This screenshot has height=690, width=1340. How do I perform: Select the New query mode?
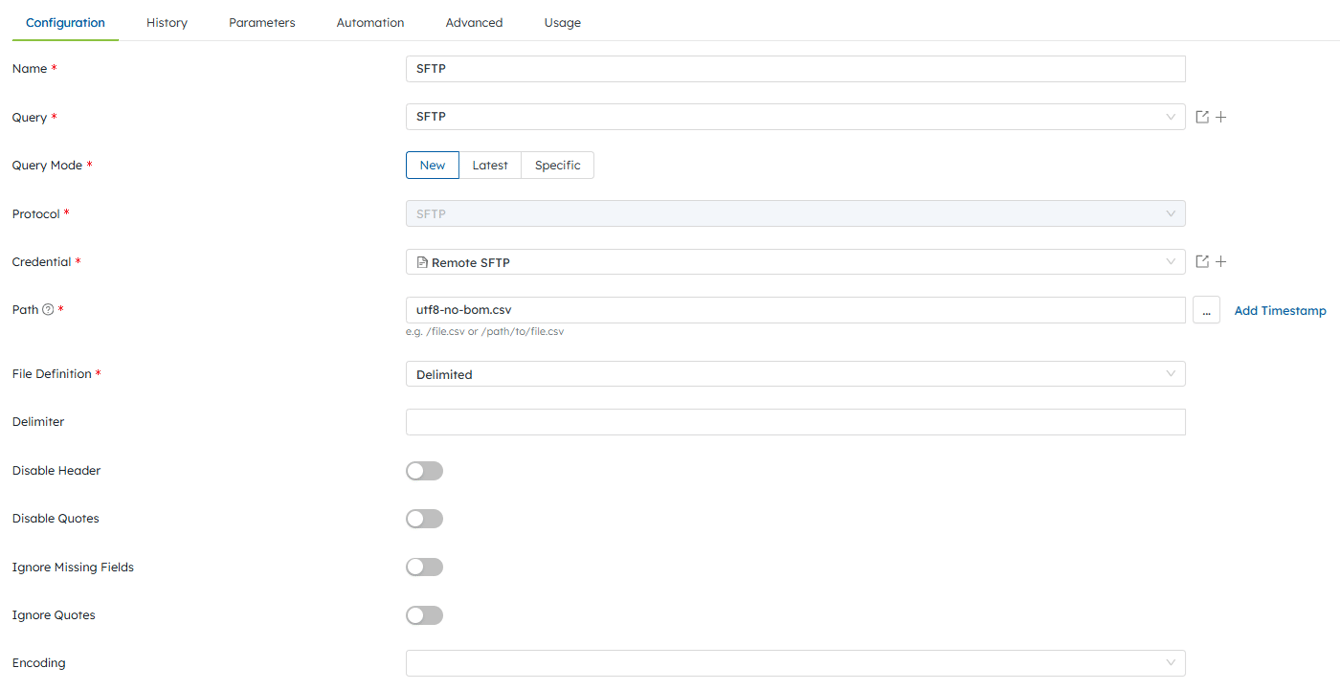[432, 165]
